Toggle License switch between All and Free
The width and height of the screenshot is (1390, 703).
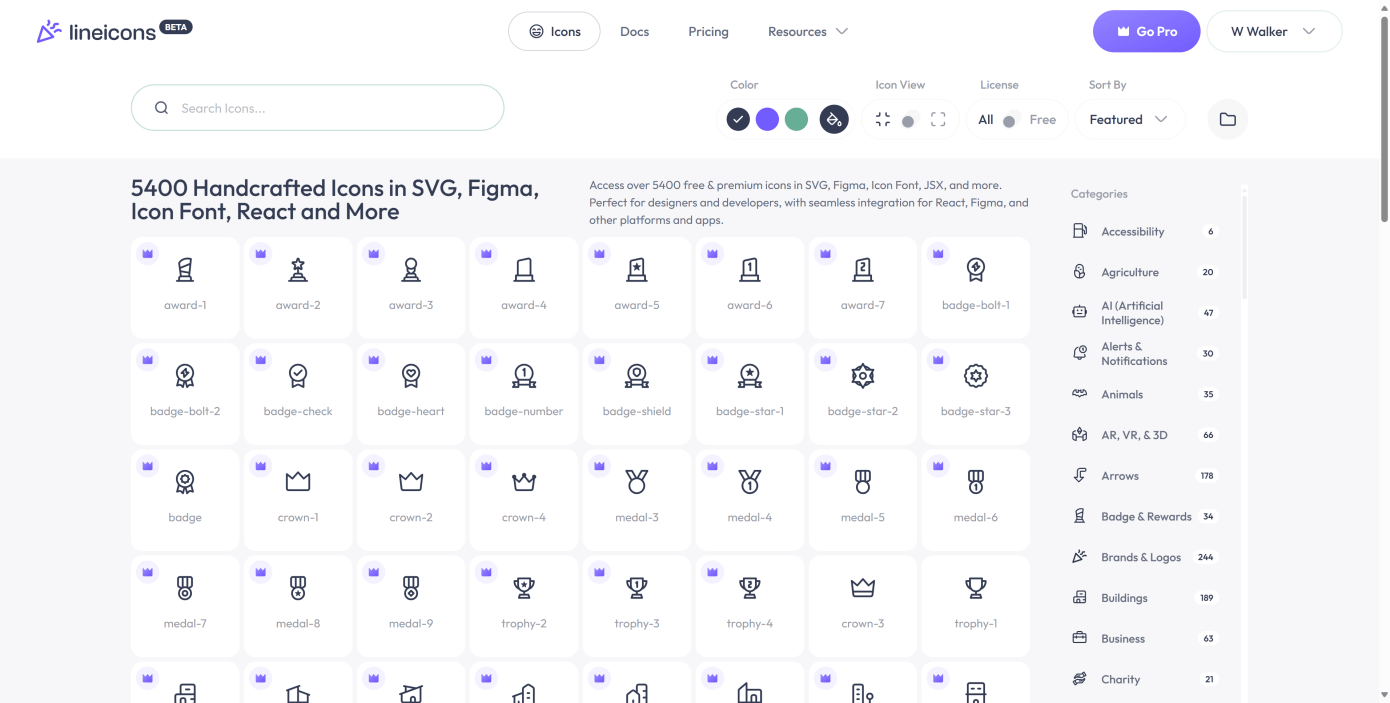pyautogui.click(x=1009, y=121)
